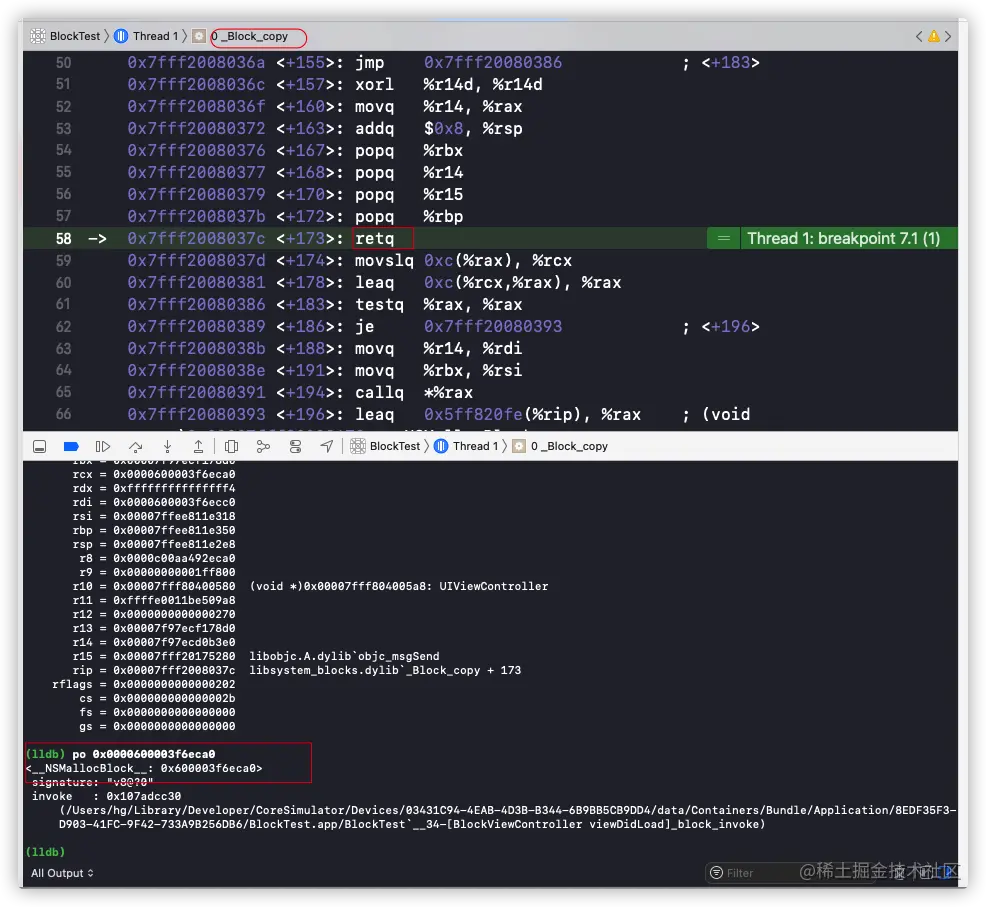This screenshot has width=986, height=907.
Task: Click the filter icon in console filter
Action: (x=716, y=873)
